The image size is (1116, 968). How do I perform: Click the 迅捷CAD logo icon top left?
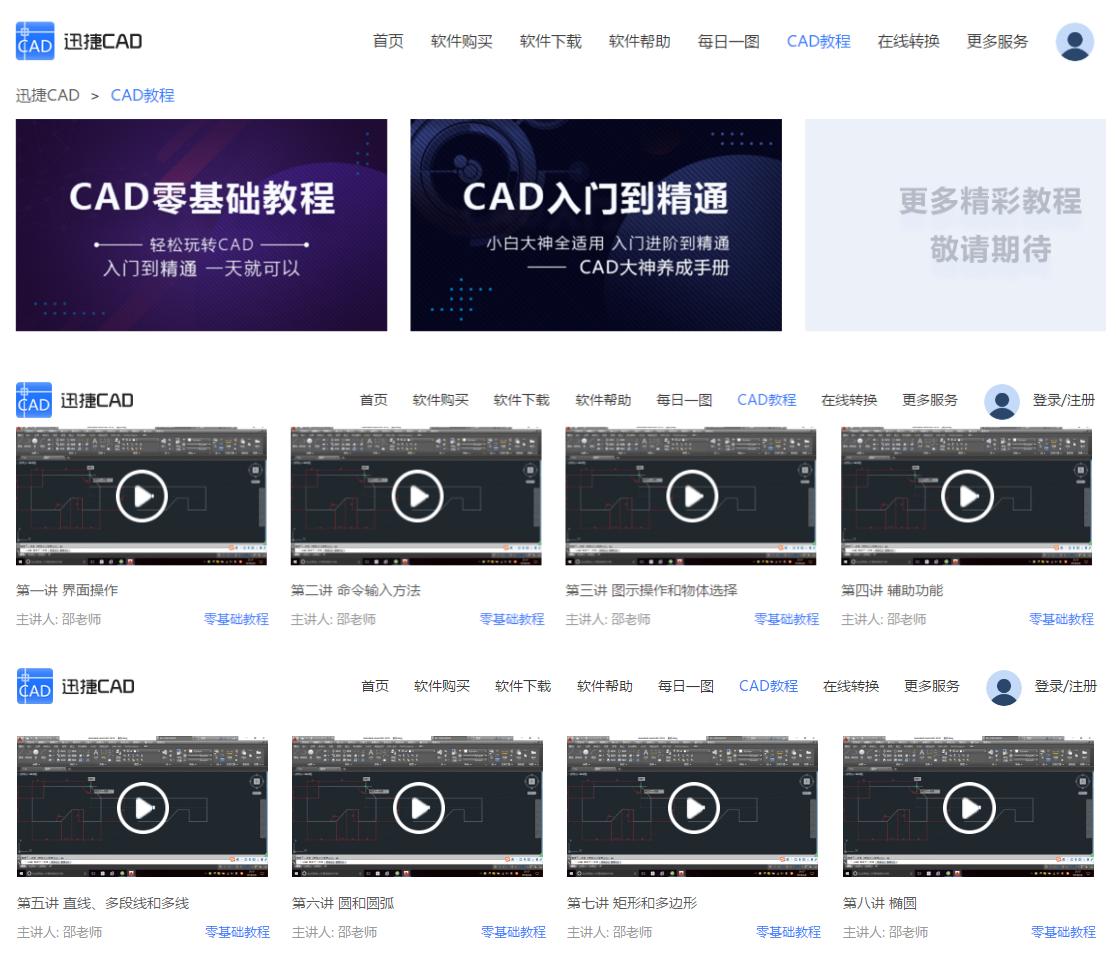point(34,42)
